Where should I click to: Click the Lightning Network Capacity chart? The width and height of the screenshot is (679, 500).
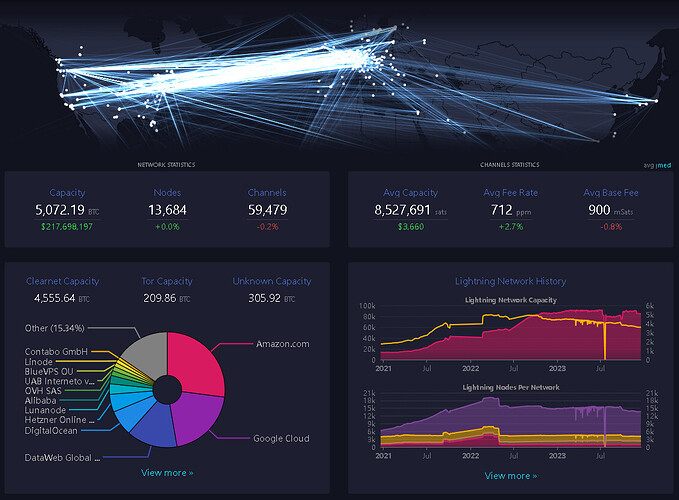pos(510,335)
